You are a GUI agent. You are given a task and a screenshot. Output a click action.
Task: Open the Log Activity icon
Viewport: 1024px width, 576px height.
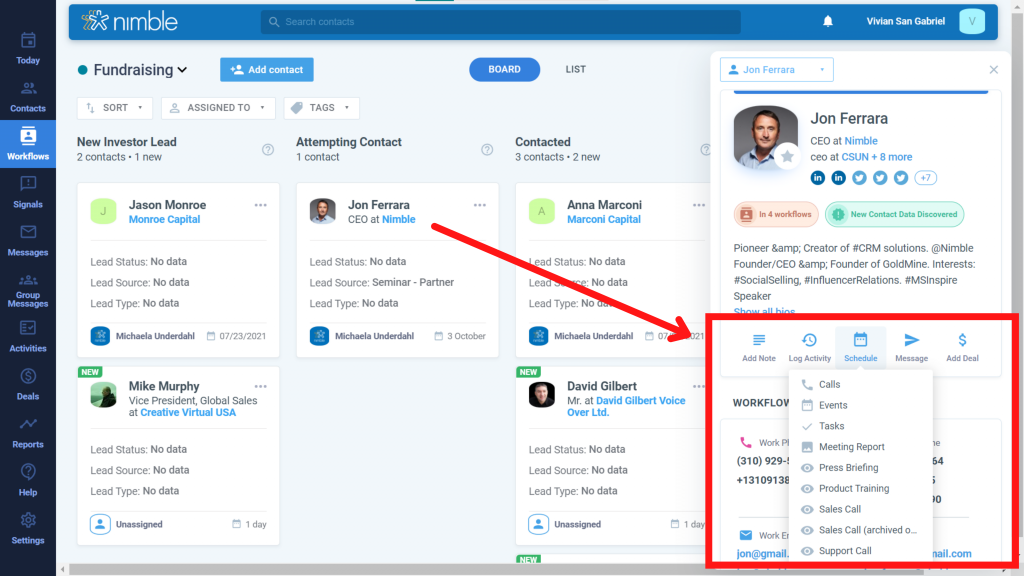[809, 339]
